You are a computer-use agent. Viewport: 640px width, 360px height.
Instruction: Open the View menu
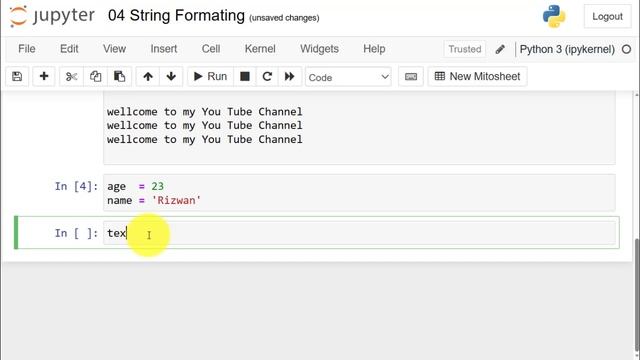tap(114, 49)
